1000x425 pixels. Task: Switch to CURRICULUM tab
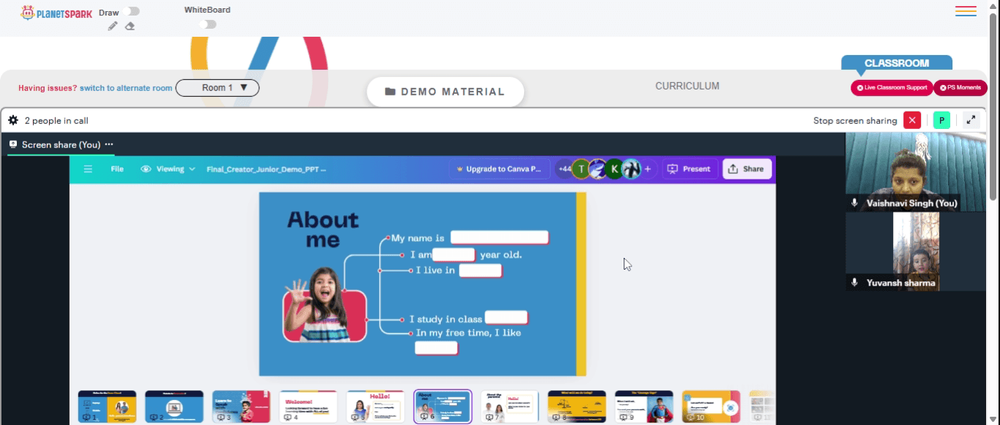click(687, 86)
